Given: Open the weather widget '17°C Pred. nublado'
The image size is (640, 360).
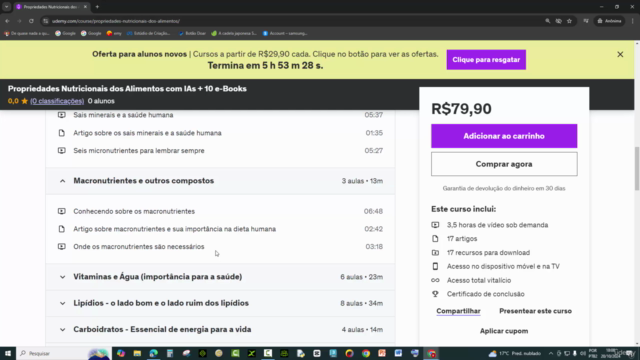Looking at the screenshot, I should click(x=514, y=353).
